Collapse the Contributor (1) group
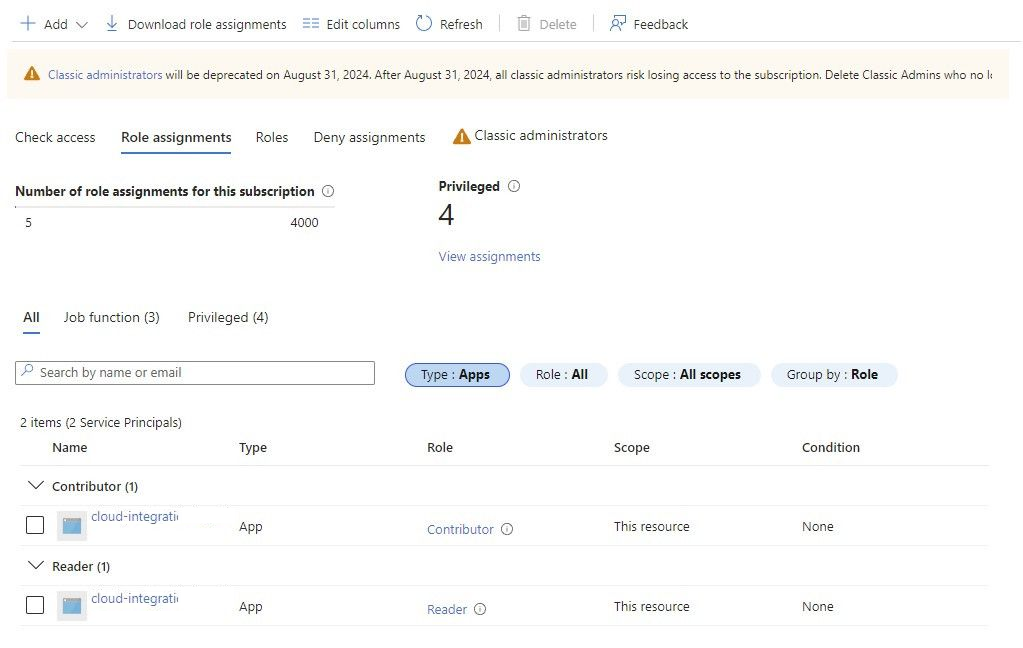The height and width of the screenshot is (648, 1023). point(37,486)
